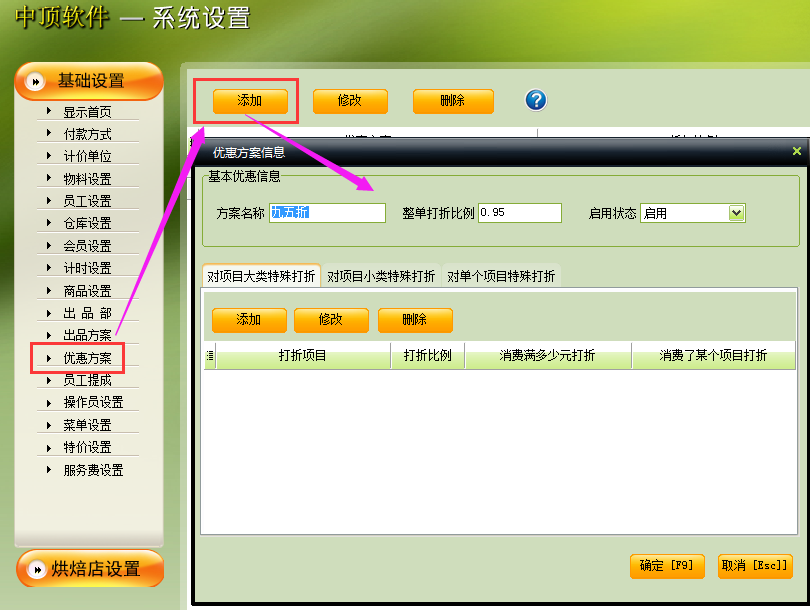Click the 确定 [F9] button
This screenshot has height=610, width=810.
click(x=667, y=565)
